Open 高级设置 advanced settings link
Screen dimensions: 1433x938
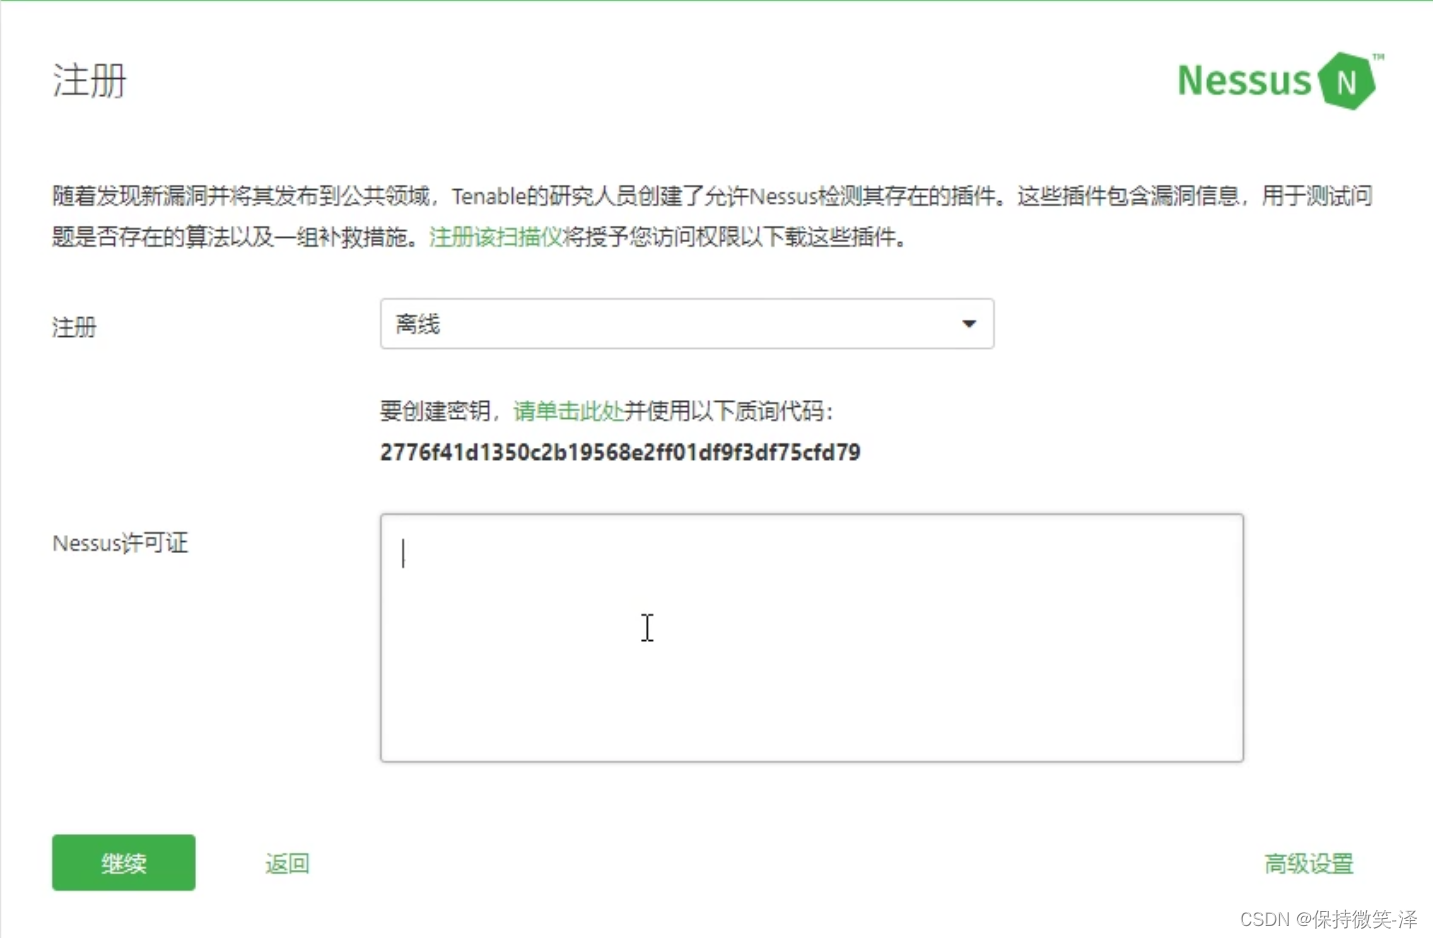[x=1308, y=863]
